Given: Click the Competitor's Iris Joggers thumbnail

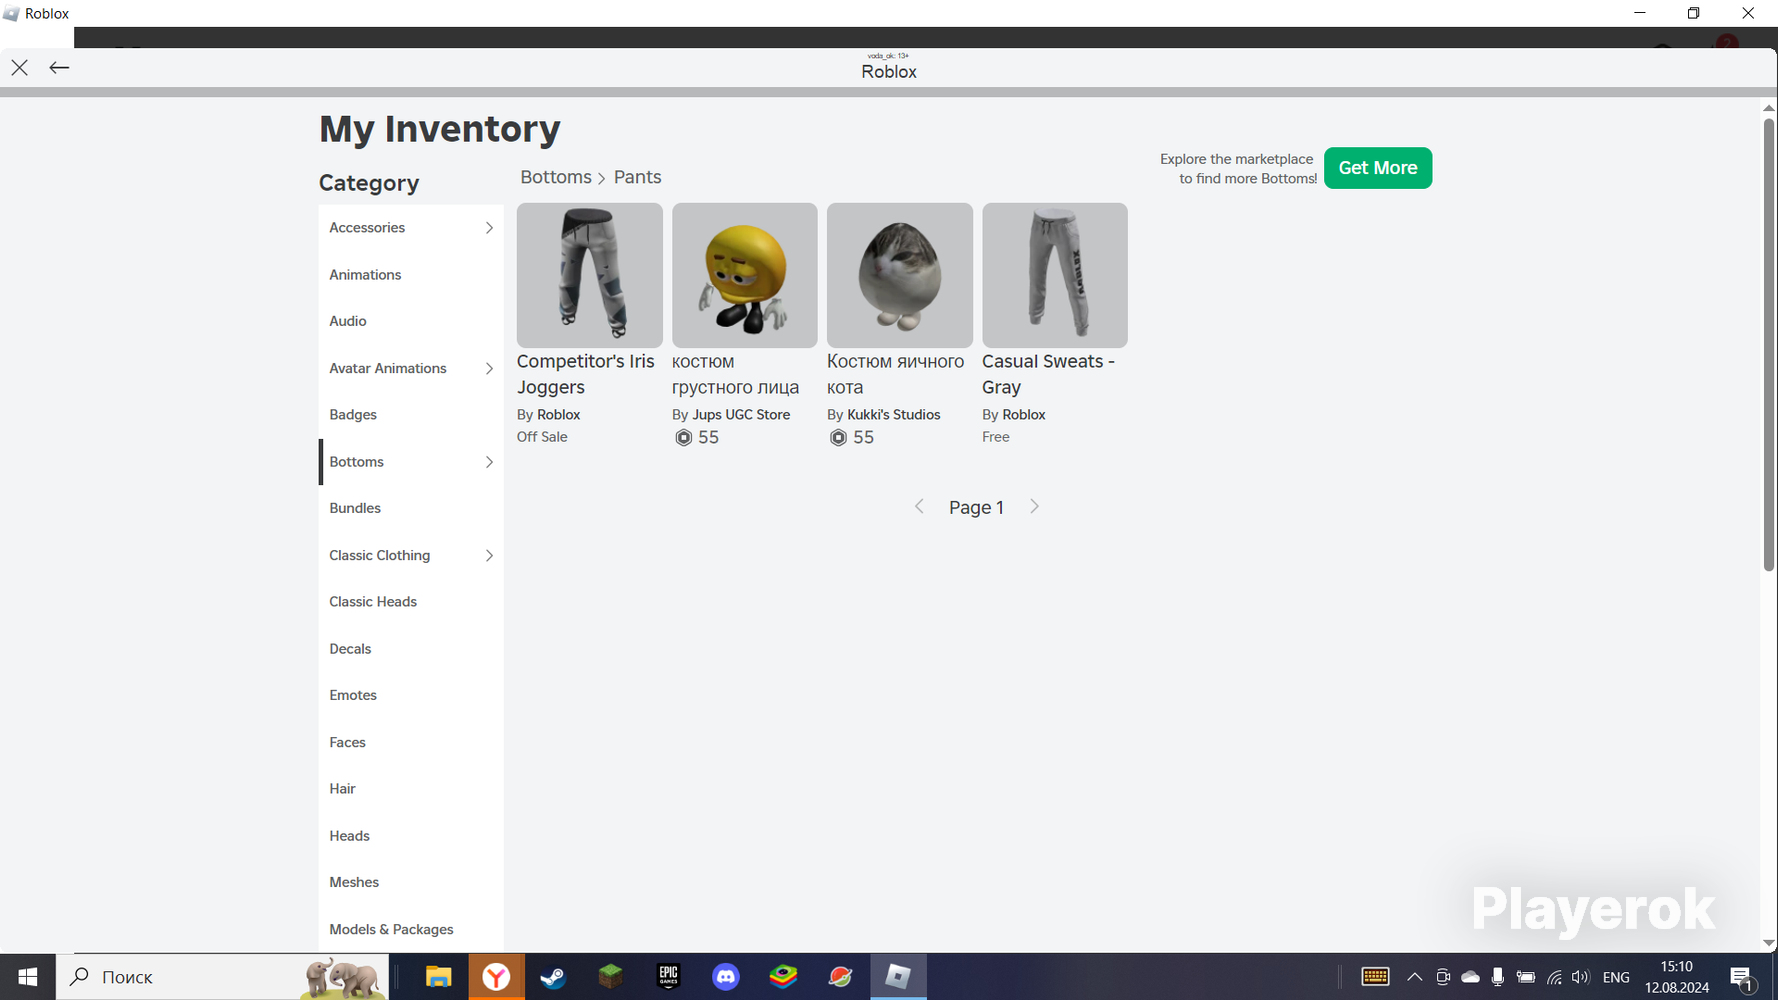Looking at the screenshot, I should [590, 275].
